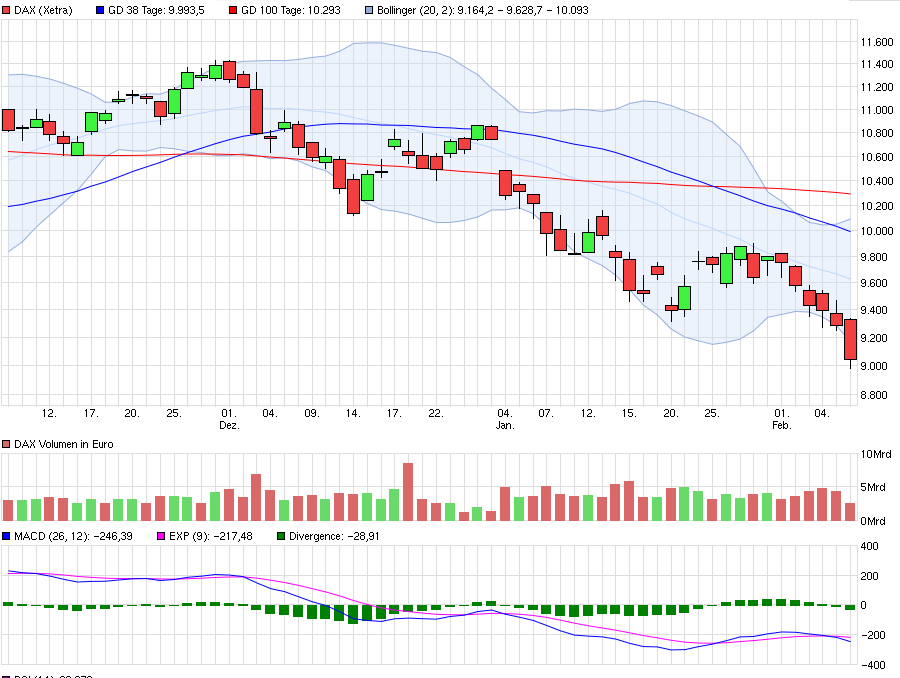Click the "EXP (9): −217,48" label
Screen dimensions: 900x678
pos(211,536)
